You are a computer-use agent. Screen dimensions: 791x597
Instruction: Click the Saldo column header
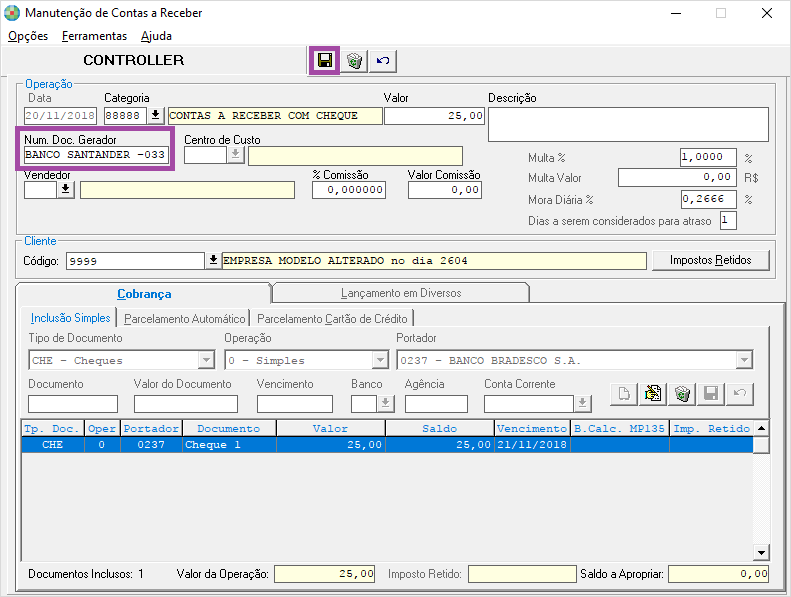coord(439,428)
